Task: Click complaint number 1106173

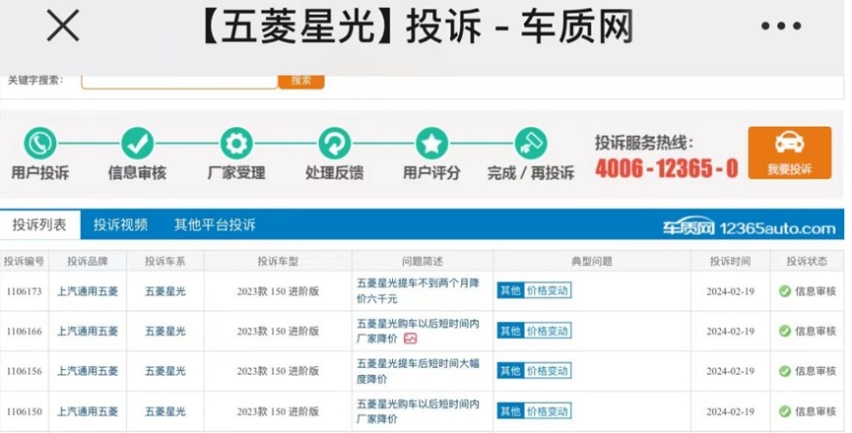Action: (x=24, y=291)
